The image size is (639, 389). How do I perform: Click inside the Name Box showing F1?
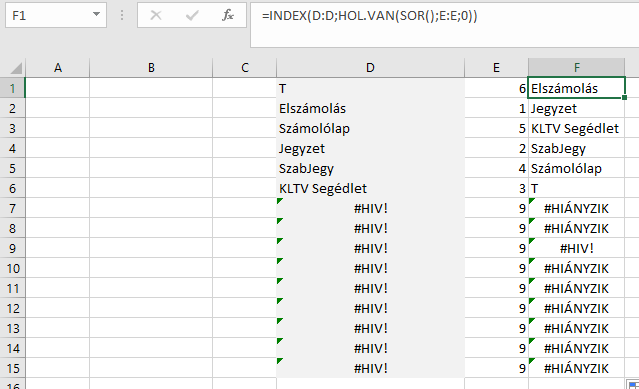(x=49, y=15)
